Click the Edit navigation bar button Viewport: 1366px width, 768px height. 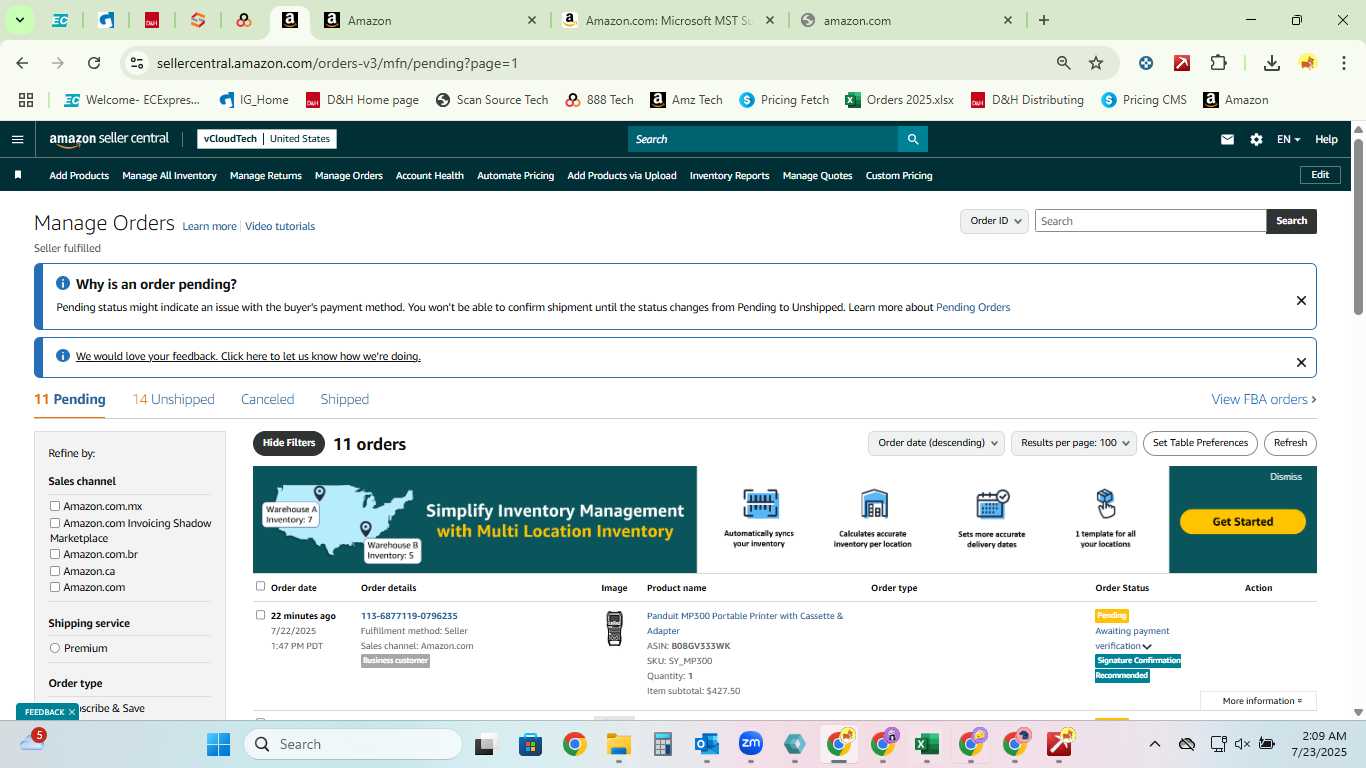(x=1320, y=175)
